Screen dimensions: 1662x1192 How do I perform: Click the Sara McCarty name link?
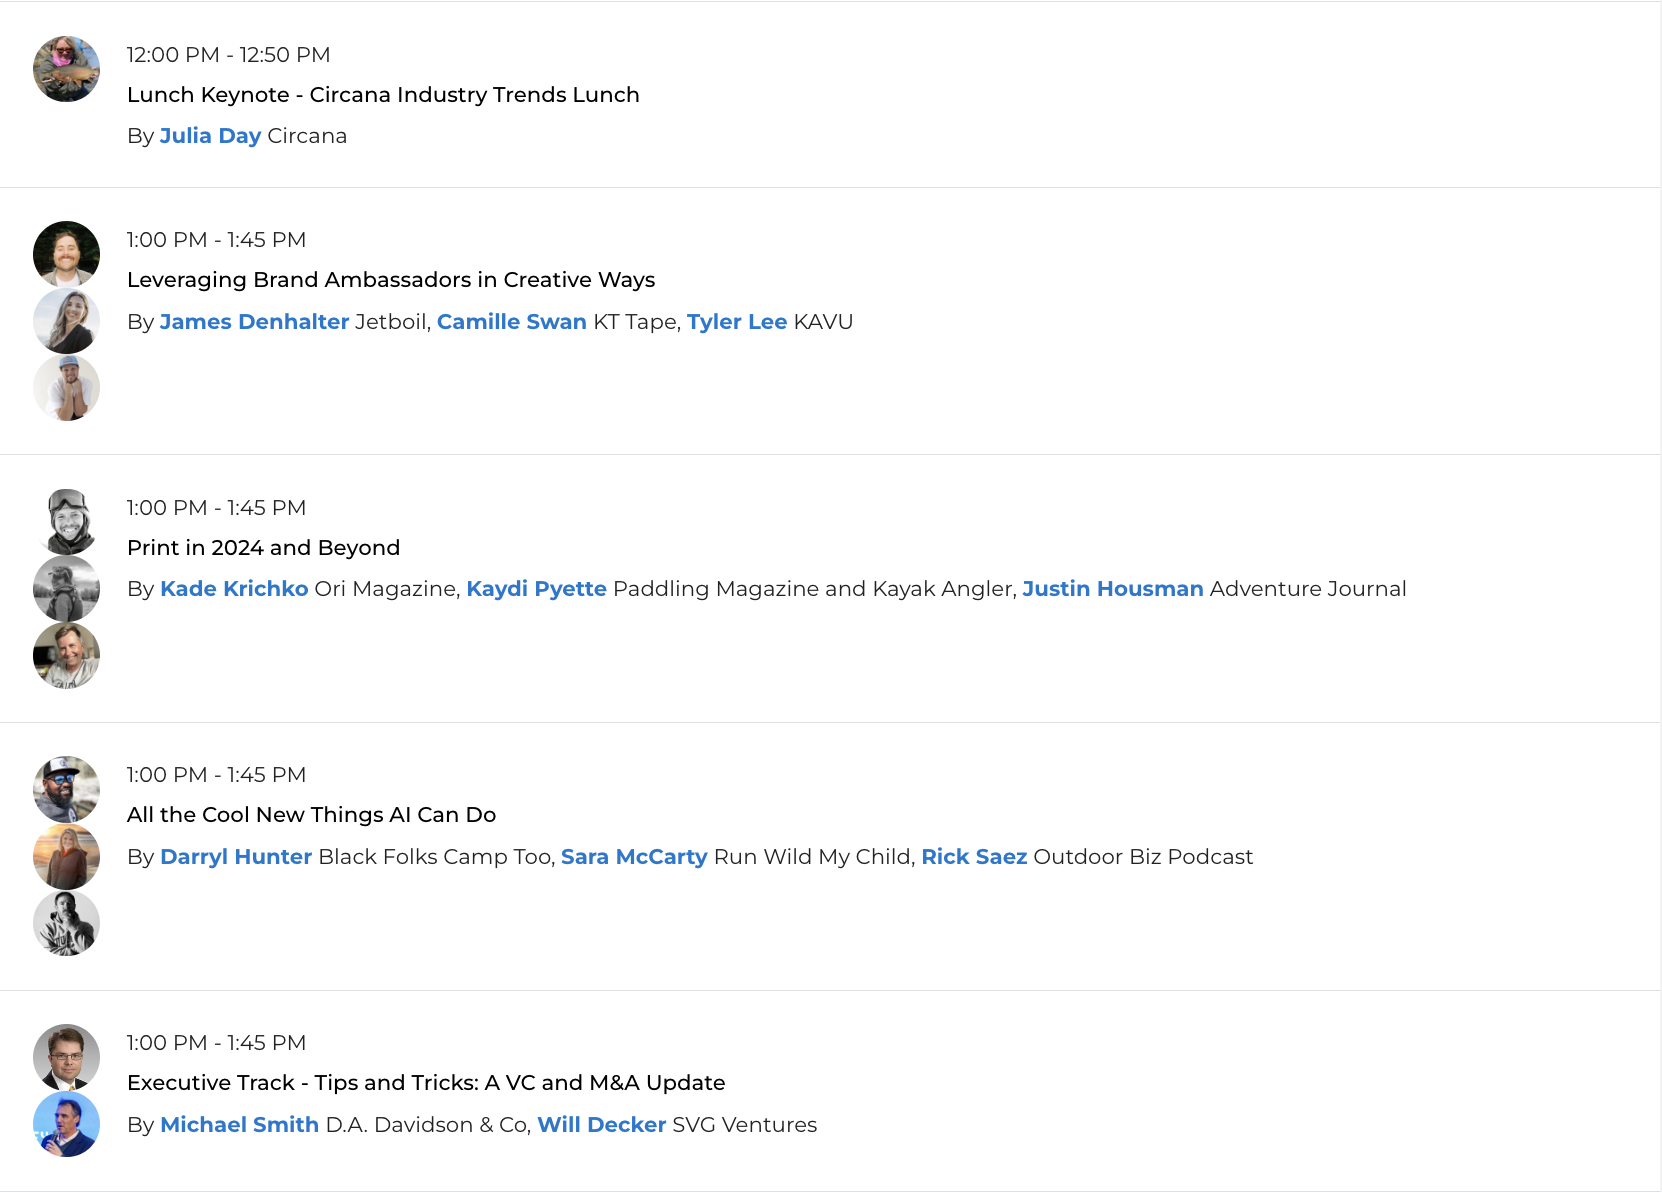tap(633, 857)
